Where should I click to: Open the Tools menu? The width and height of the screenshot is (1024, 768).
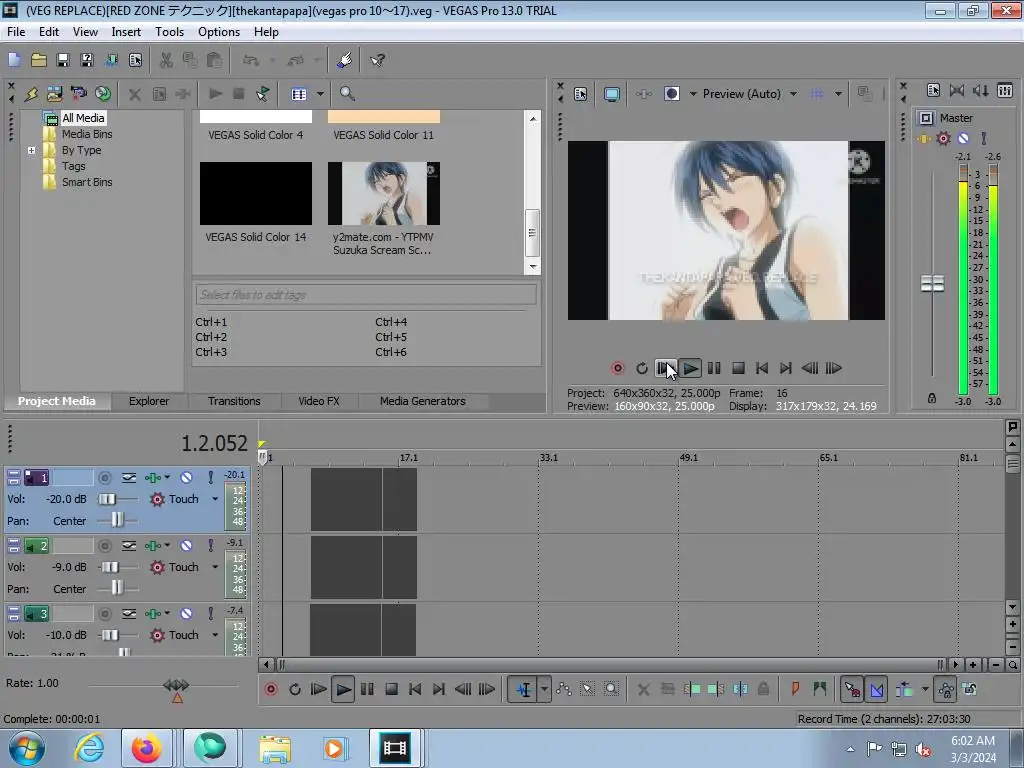(x=169, y=32)
